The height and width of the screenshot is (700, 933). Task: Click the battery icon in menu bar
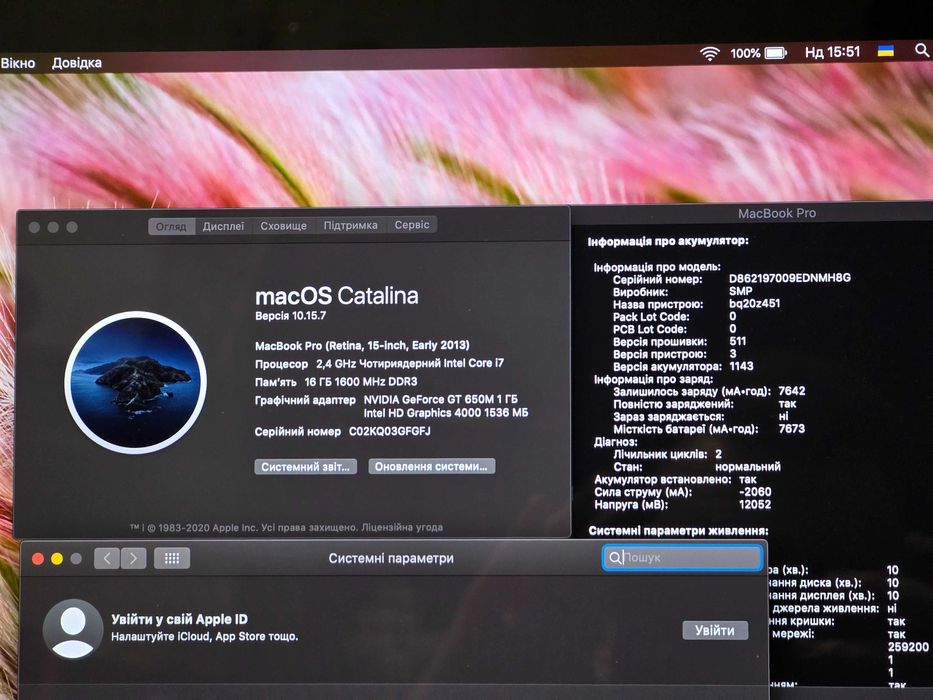[776, 53]
